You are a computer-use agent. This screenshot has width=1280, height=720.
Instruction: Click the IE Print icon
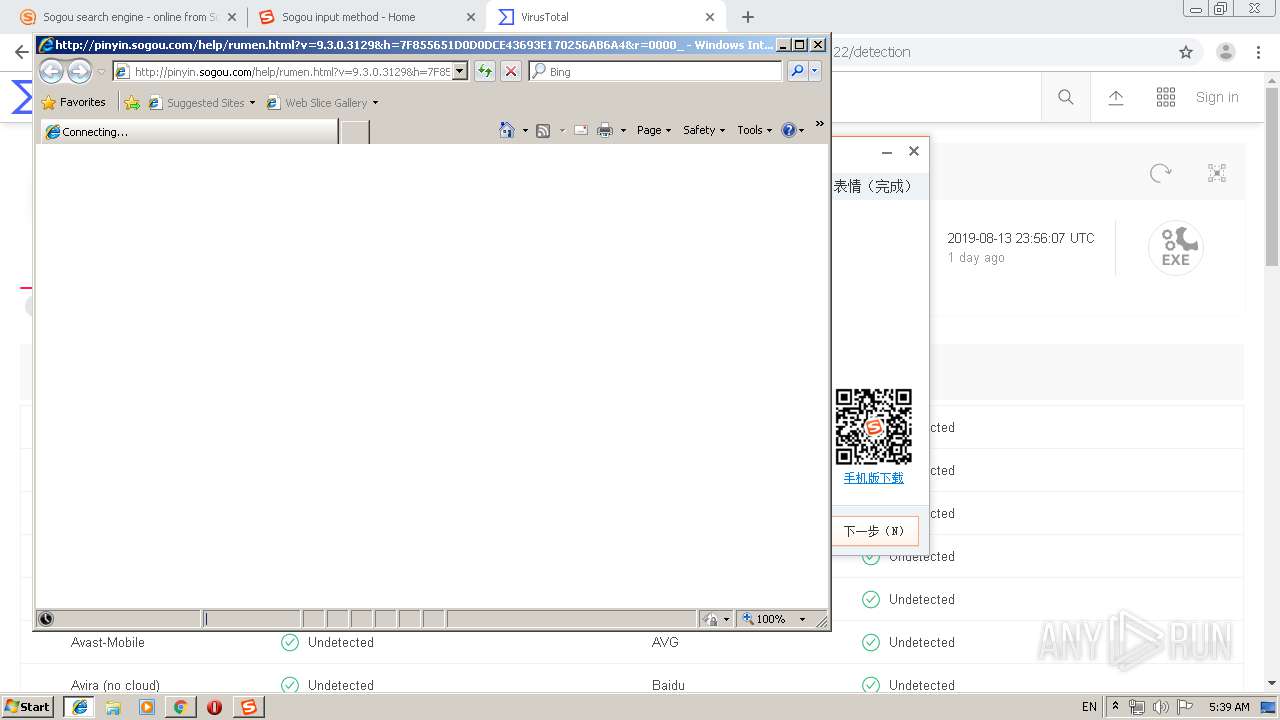click(x=605, y=130)
